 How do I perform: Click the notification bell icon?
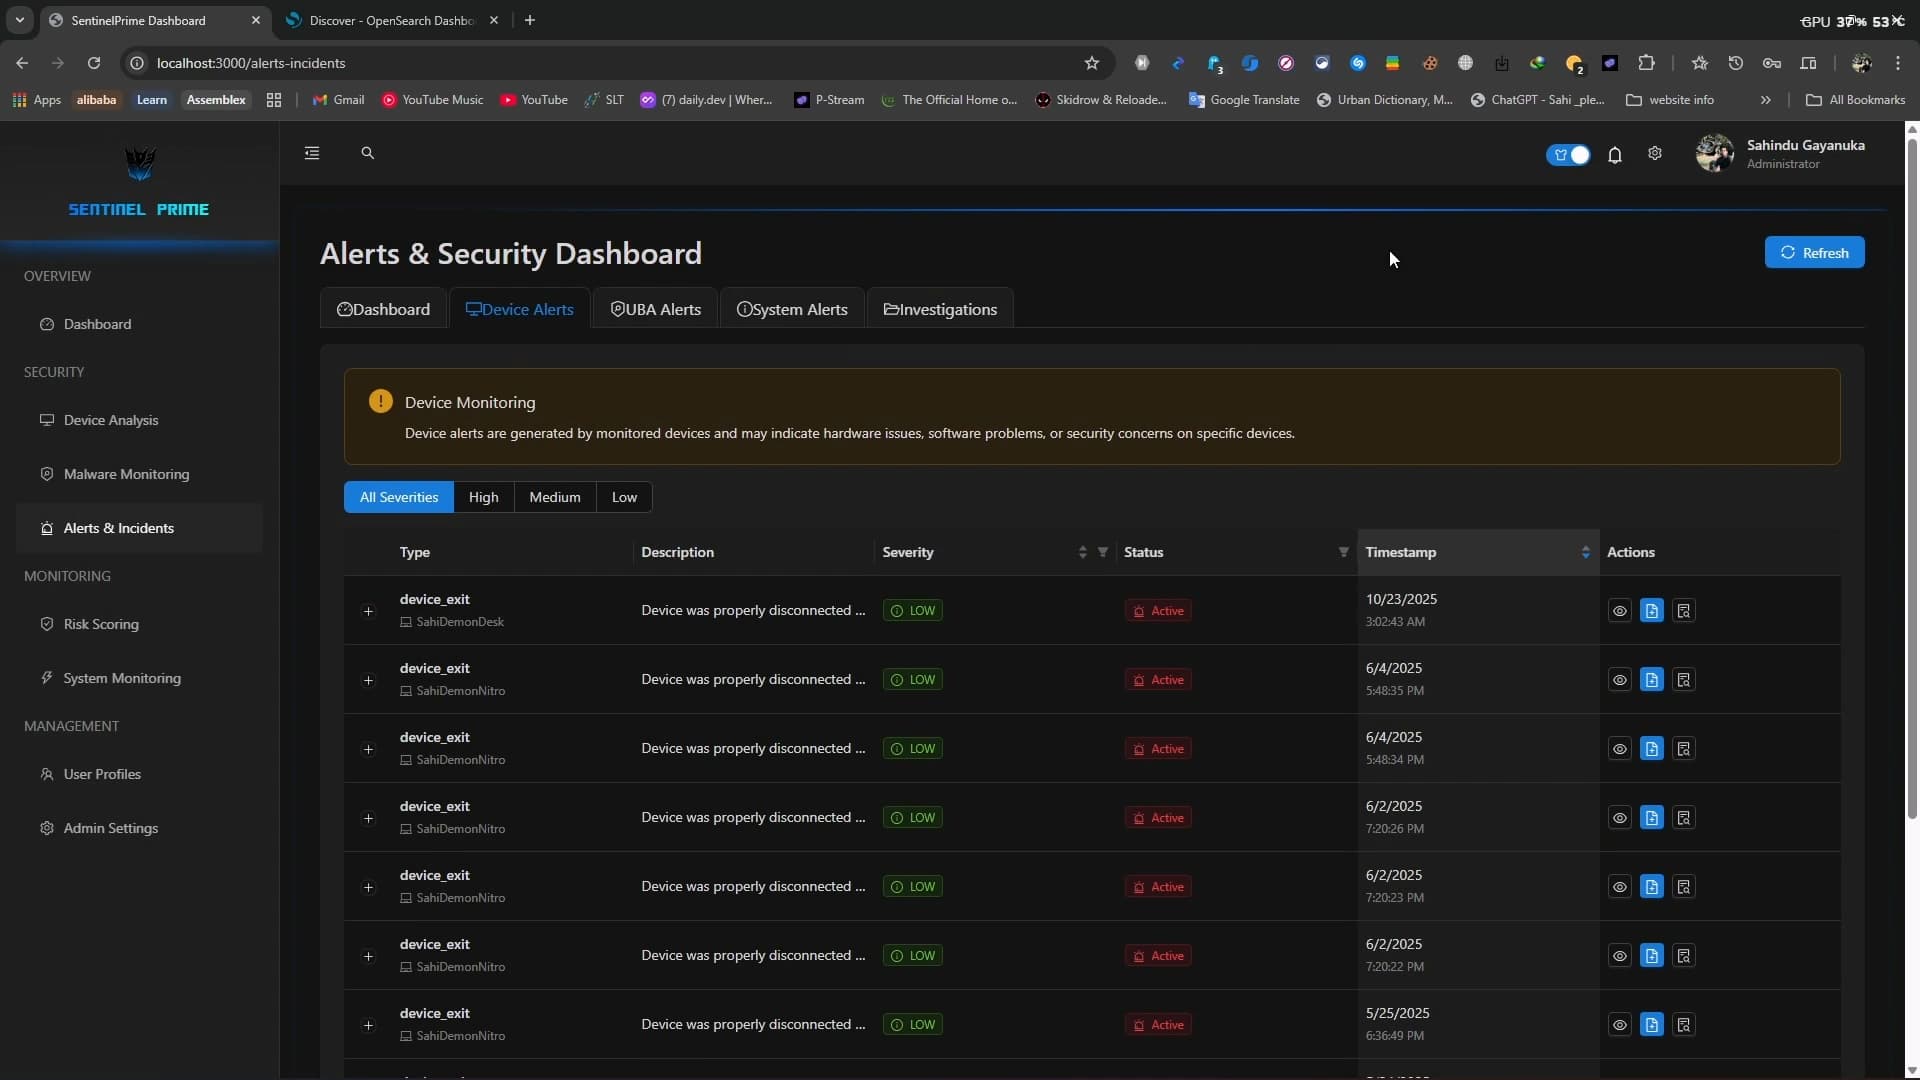pyautogui.click(x=1614, y=155)
